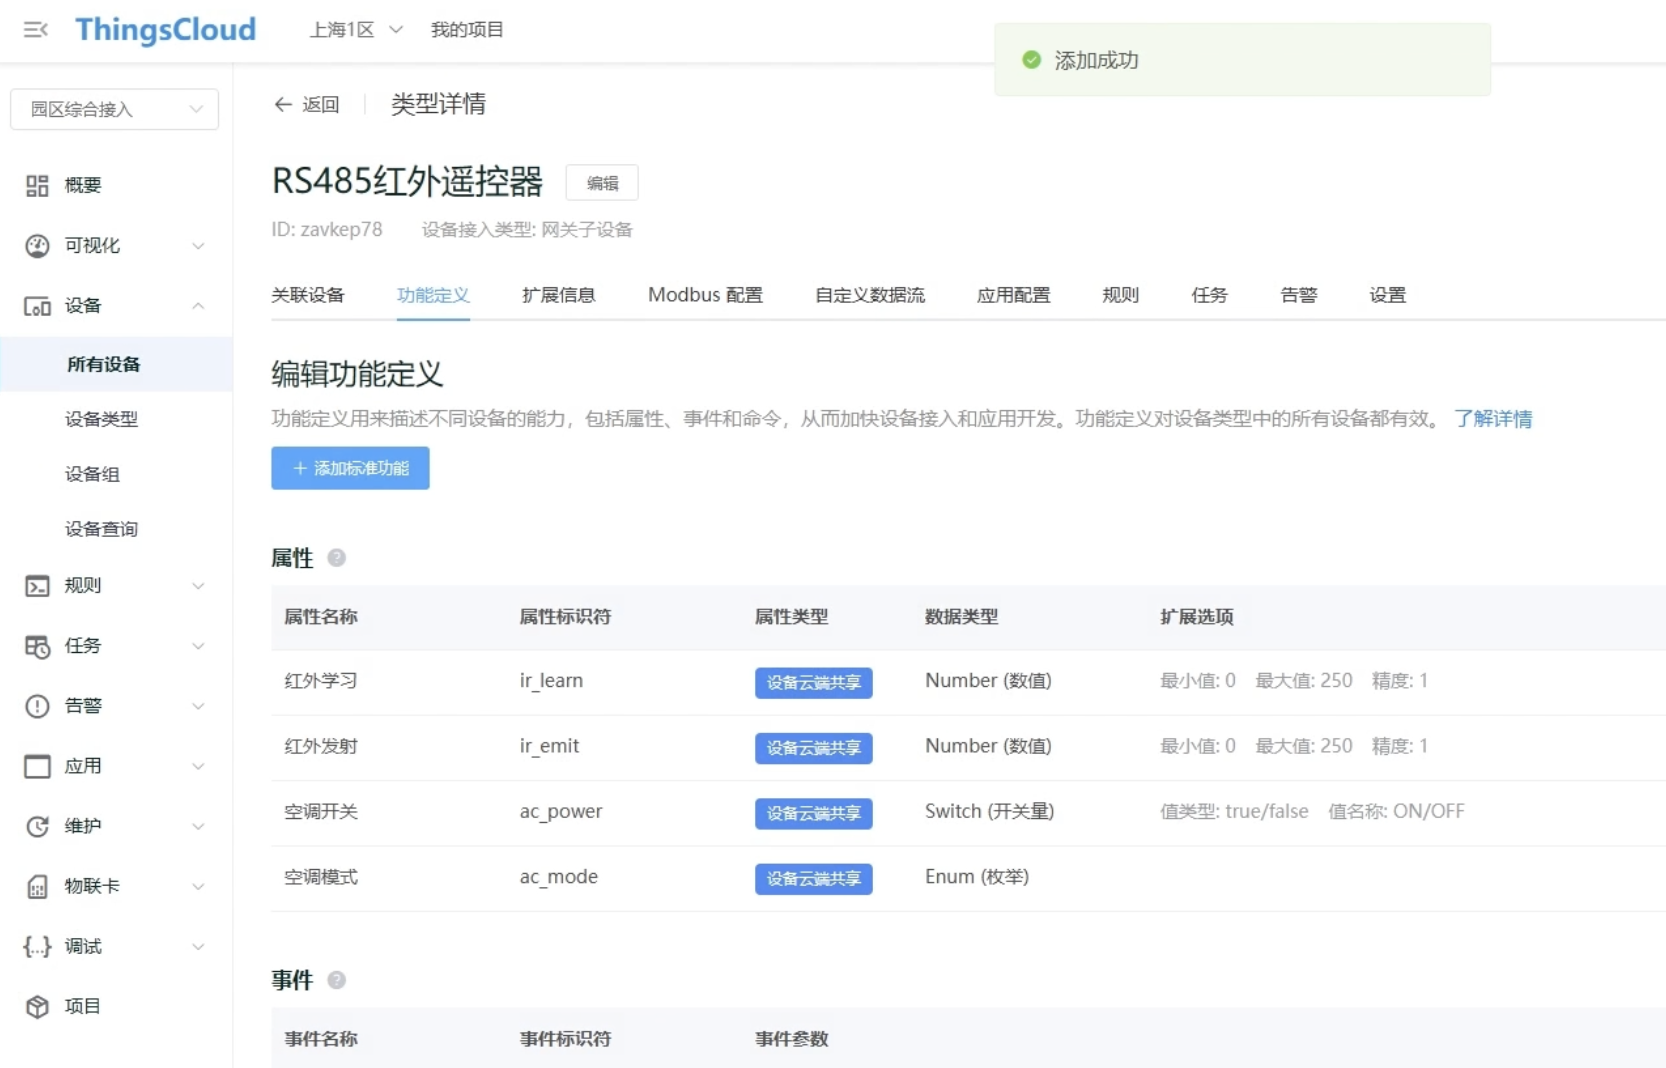Screen dimensions: 1666x1068
Task: Click the ac_mode identifier cell
Action: point(558,877)
